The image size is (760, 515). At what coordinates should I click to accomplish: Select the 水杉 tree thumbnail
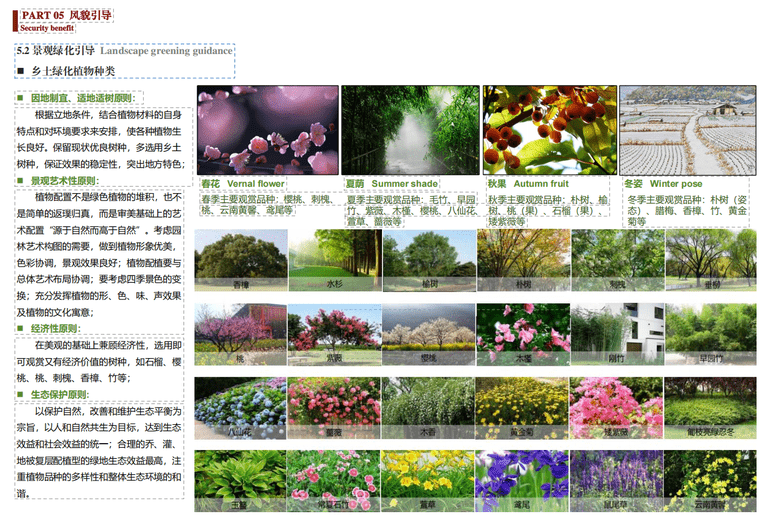(335, 260)
